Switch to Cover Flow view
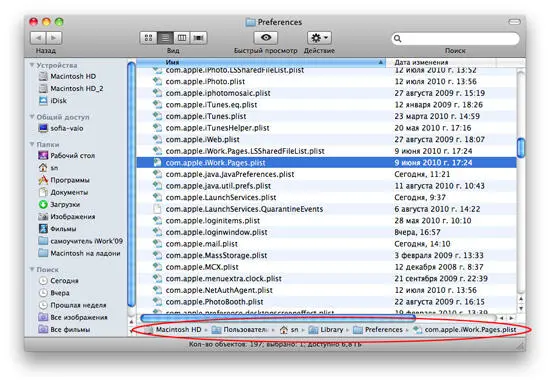 point(199,38)
